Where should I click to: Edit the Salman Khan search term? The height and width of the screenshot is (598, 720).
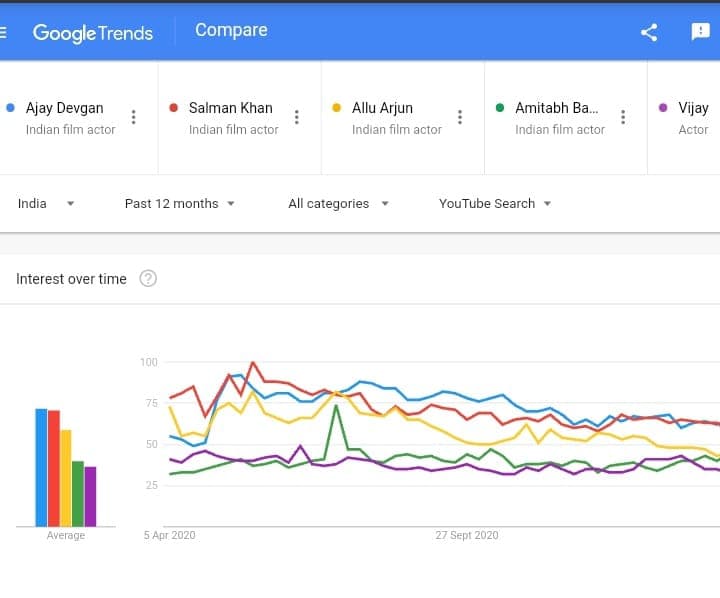[231, 108]
